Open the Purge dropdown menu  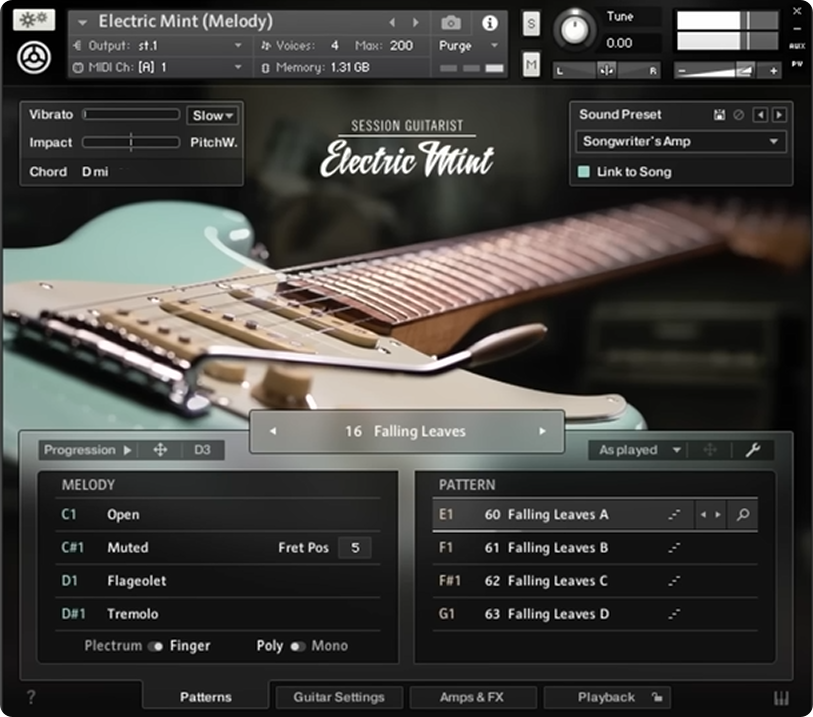(469, 46)
